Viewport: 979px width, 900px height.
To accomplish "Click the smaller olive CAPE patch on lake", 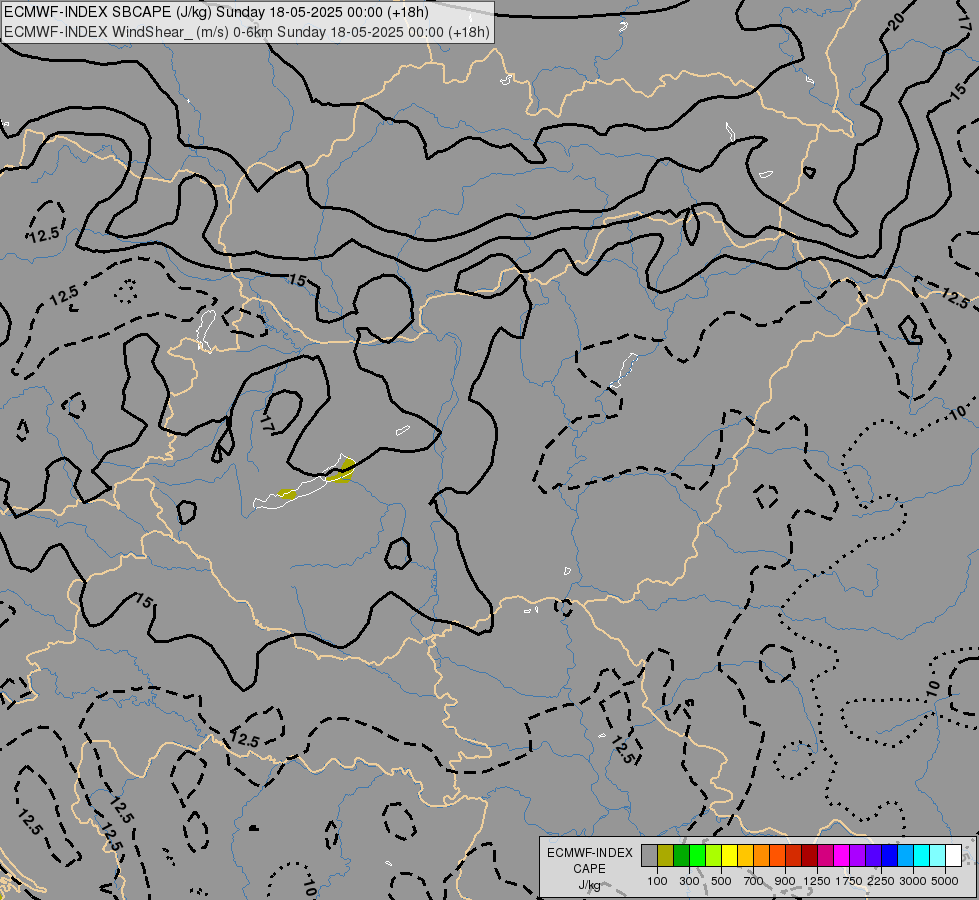I will pyautogui.click(x=287, y=495).
